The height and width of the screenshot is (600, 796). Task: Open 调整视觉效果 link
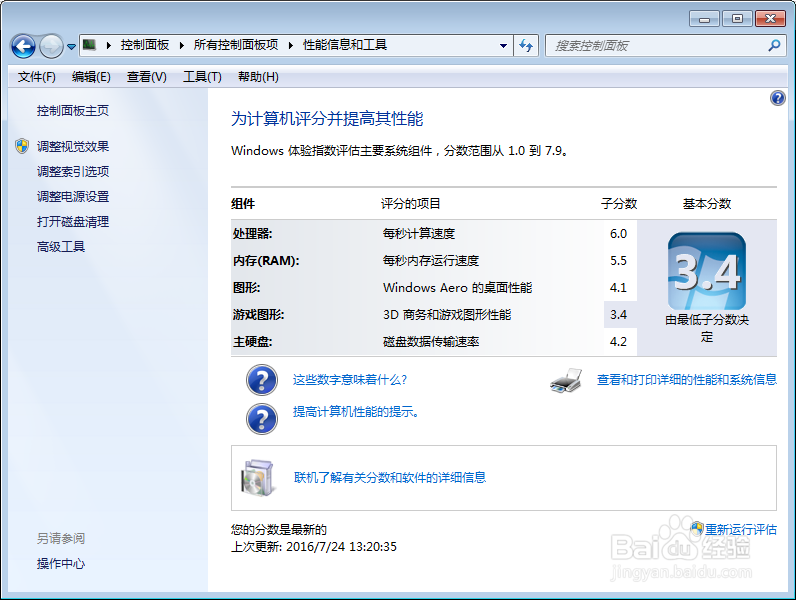pyautogui.click(x=73, y=146)
